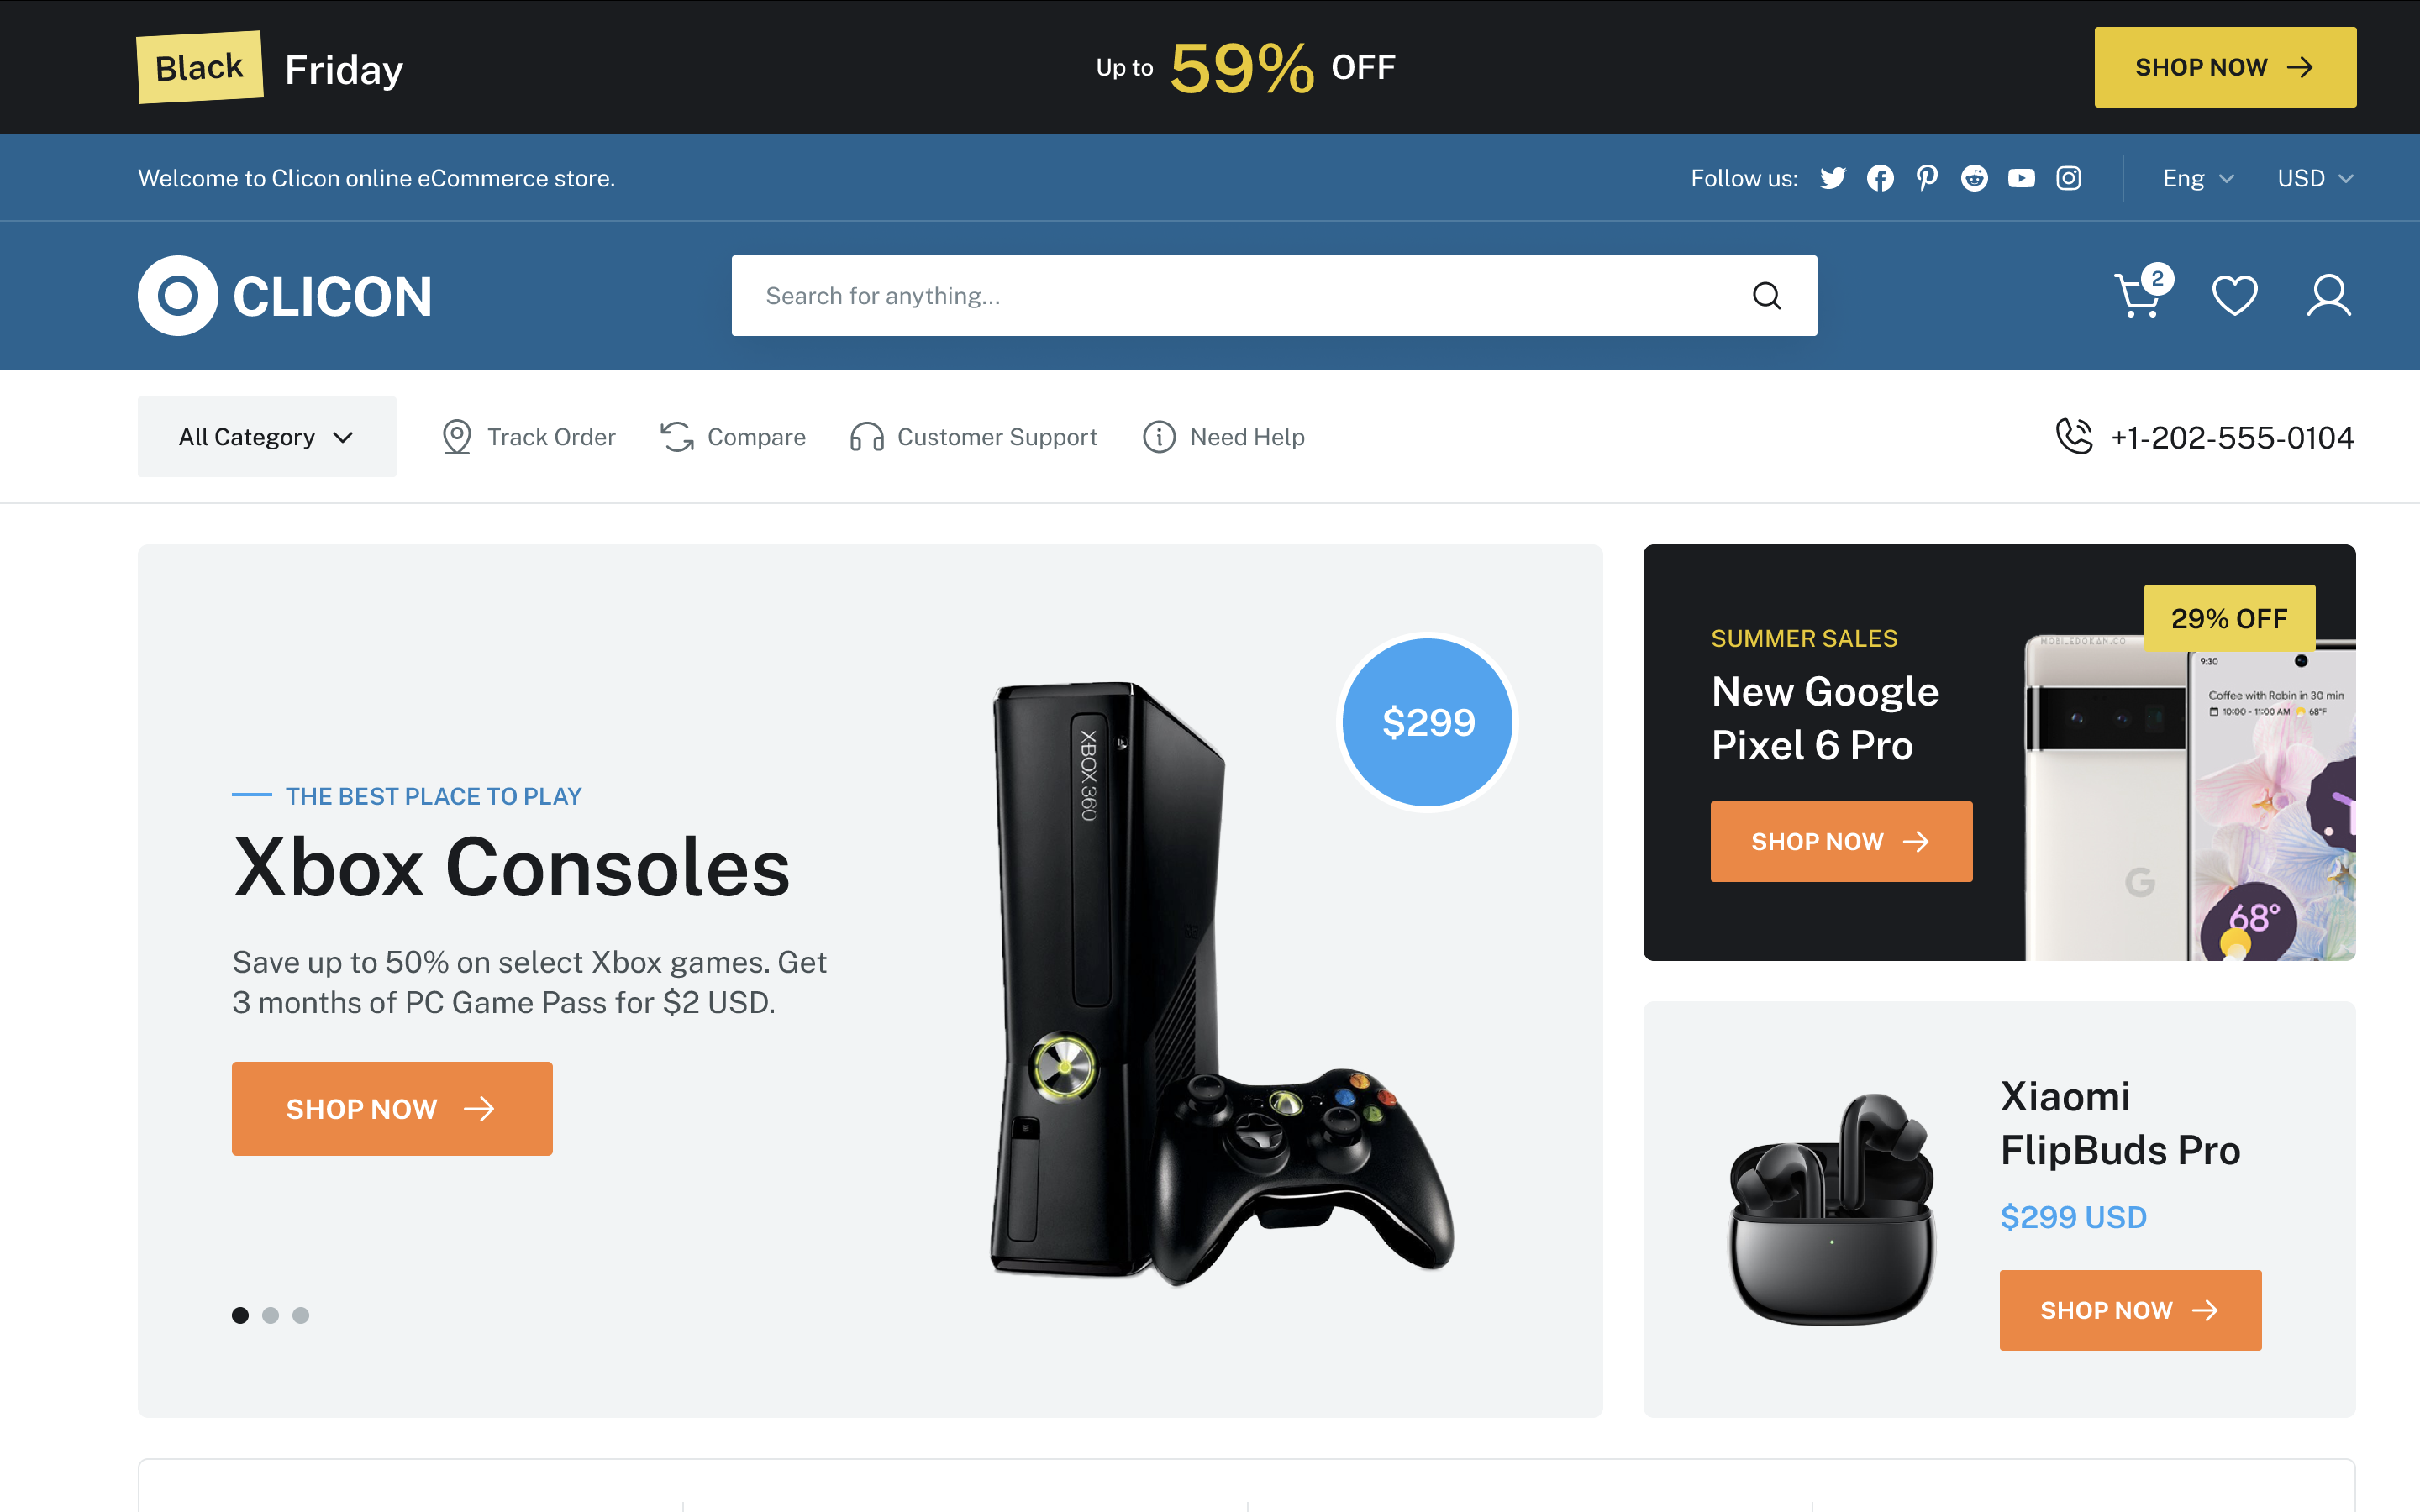The height and width of the screenshot is (1512, 2420).
Task: Click the search magnifier icon
Action: (1767, 296)
